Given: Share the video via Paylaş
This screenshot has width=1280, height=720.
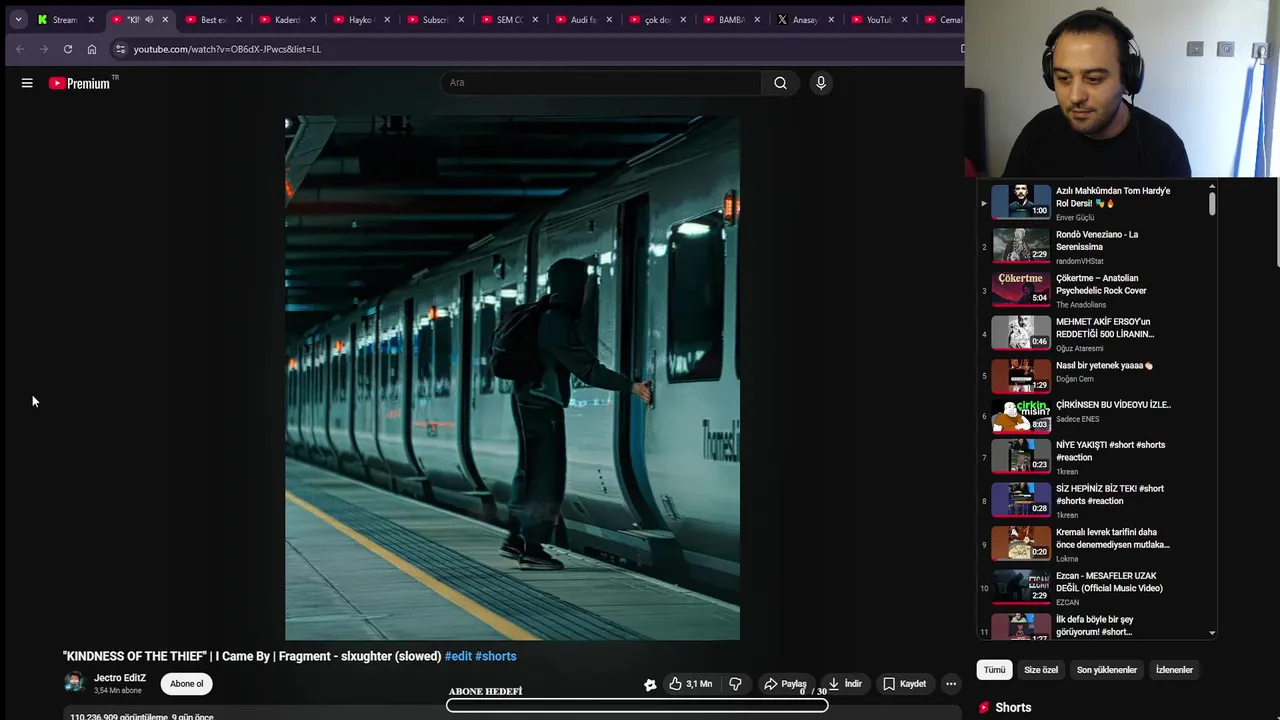Looking at the screenshot, I should pos(785,684).
